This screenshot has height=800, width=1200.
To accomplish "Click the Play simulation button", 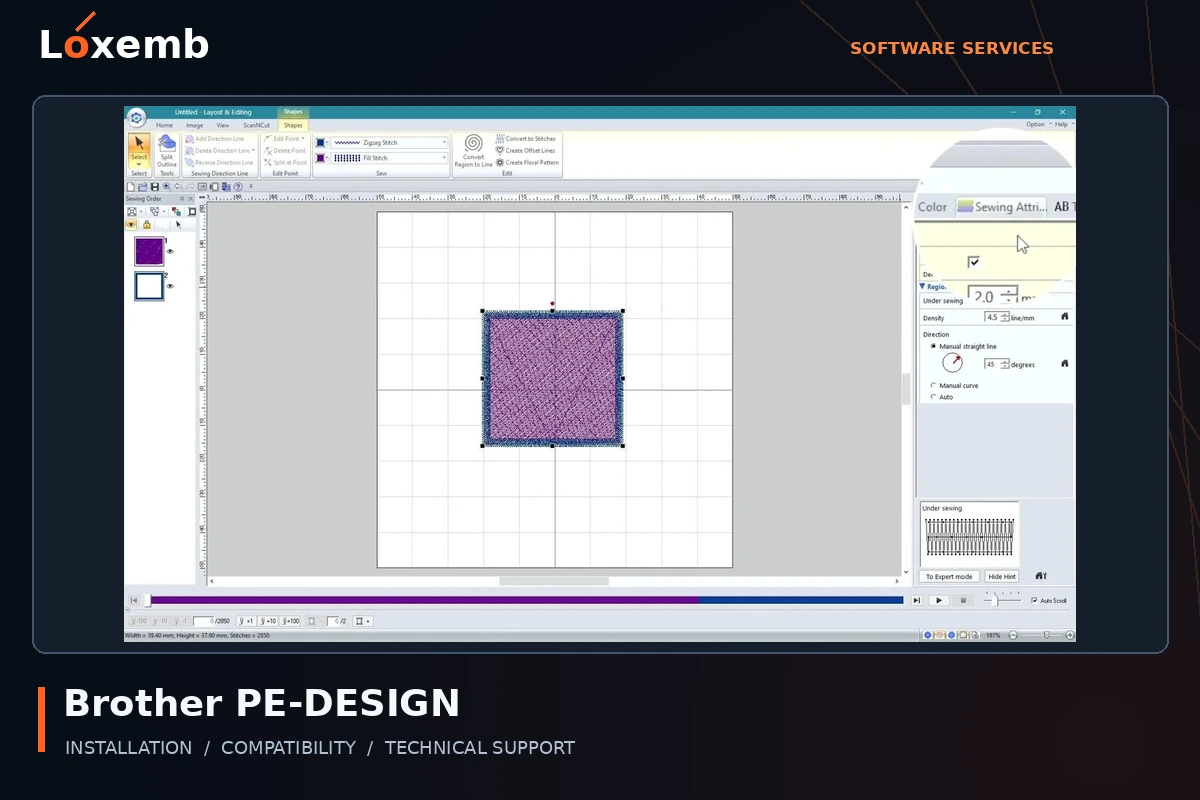I will click(x=939, y=600).
